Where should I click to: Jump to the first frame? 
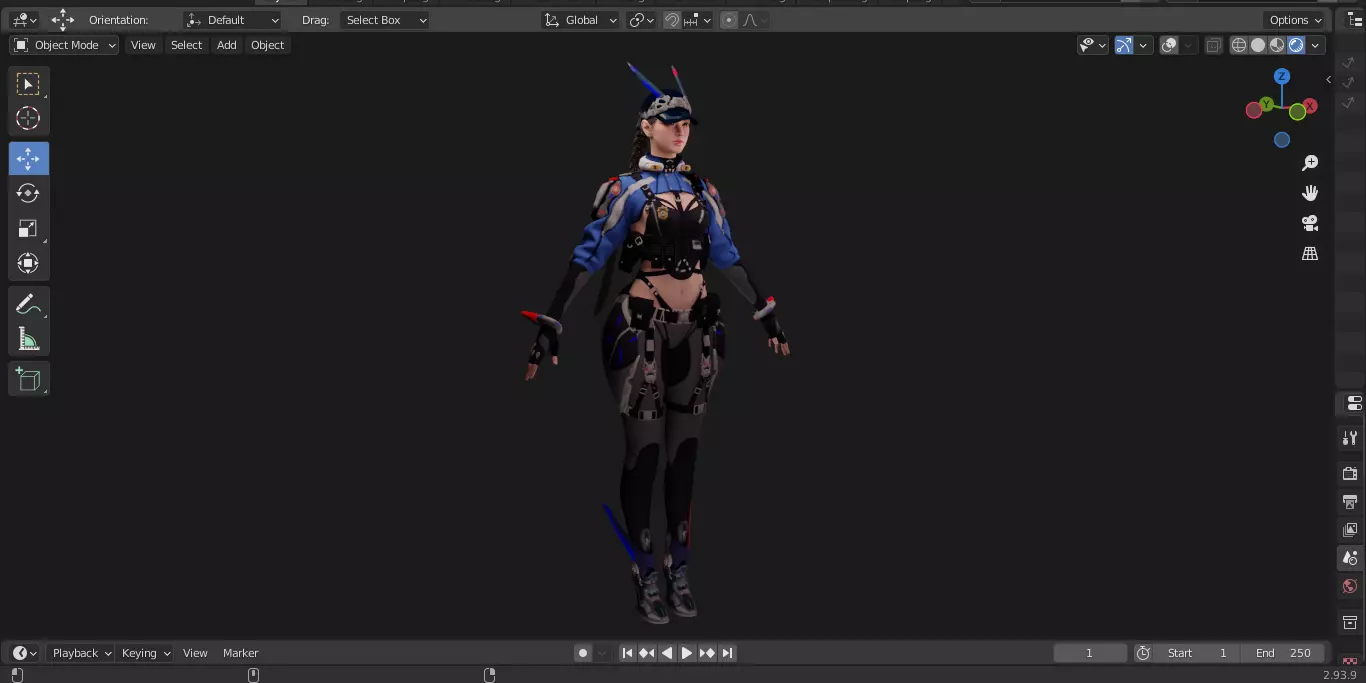627,653
